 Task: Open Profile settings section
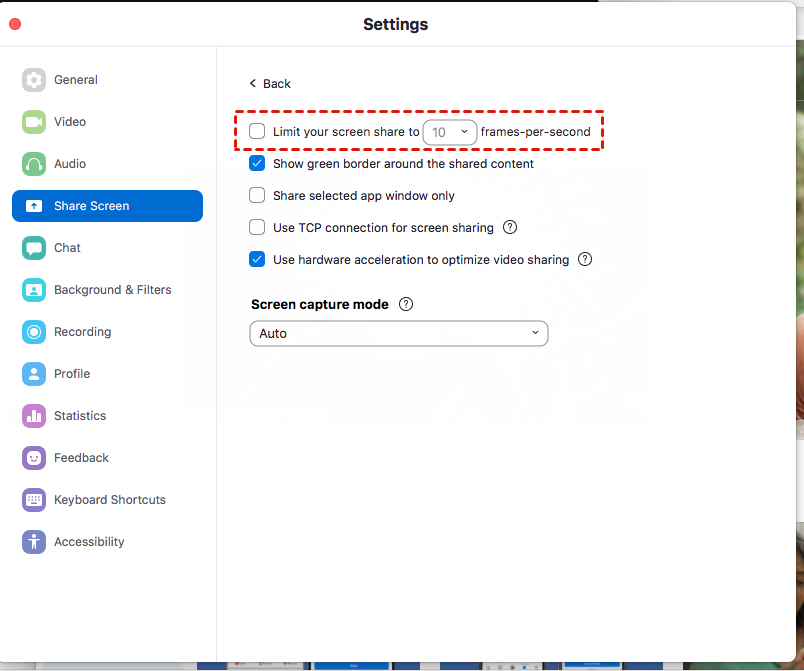107,374
